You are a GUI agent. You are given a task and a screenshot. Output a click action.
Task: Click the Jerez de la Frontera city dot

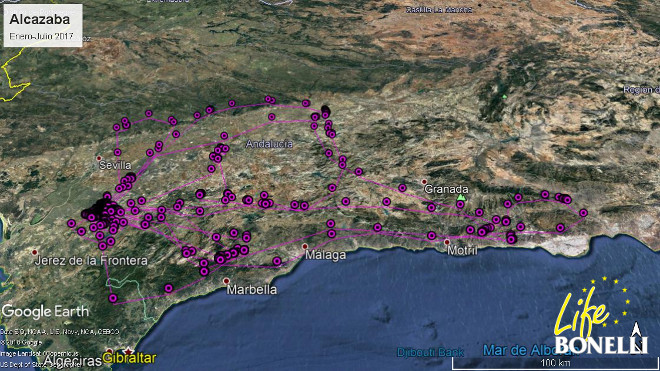[x=35, y=252]
